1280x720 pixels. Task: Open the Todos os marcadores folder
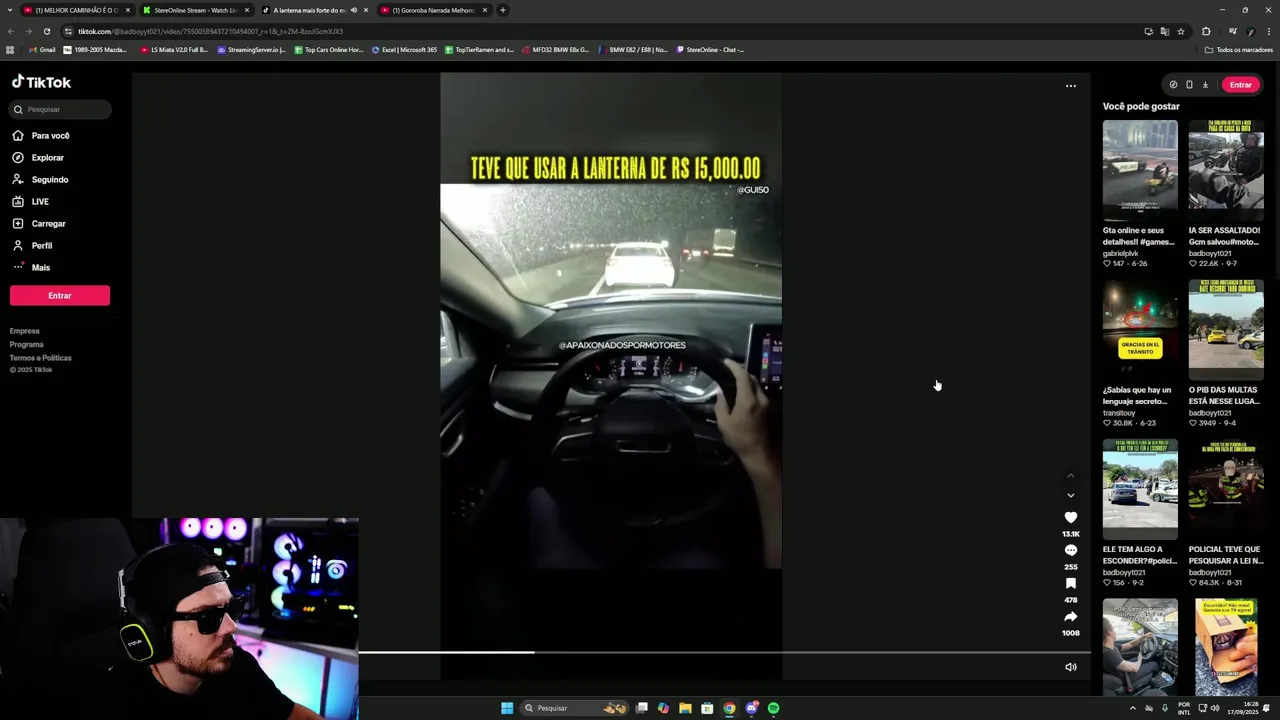(1239, 49)
